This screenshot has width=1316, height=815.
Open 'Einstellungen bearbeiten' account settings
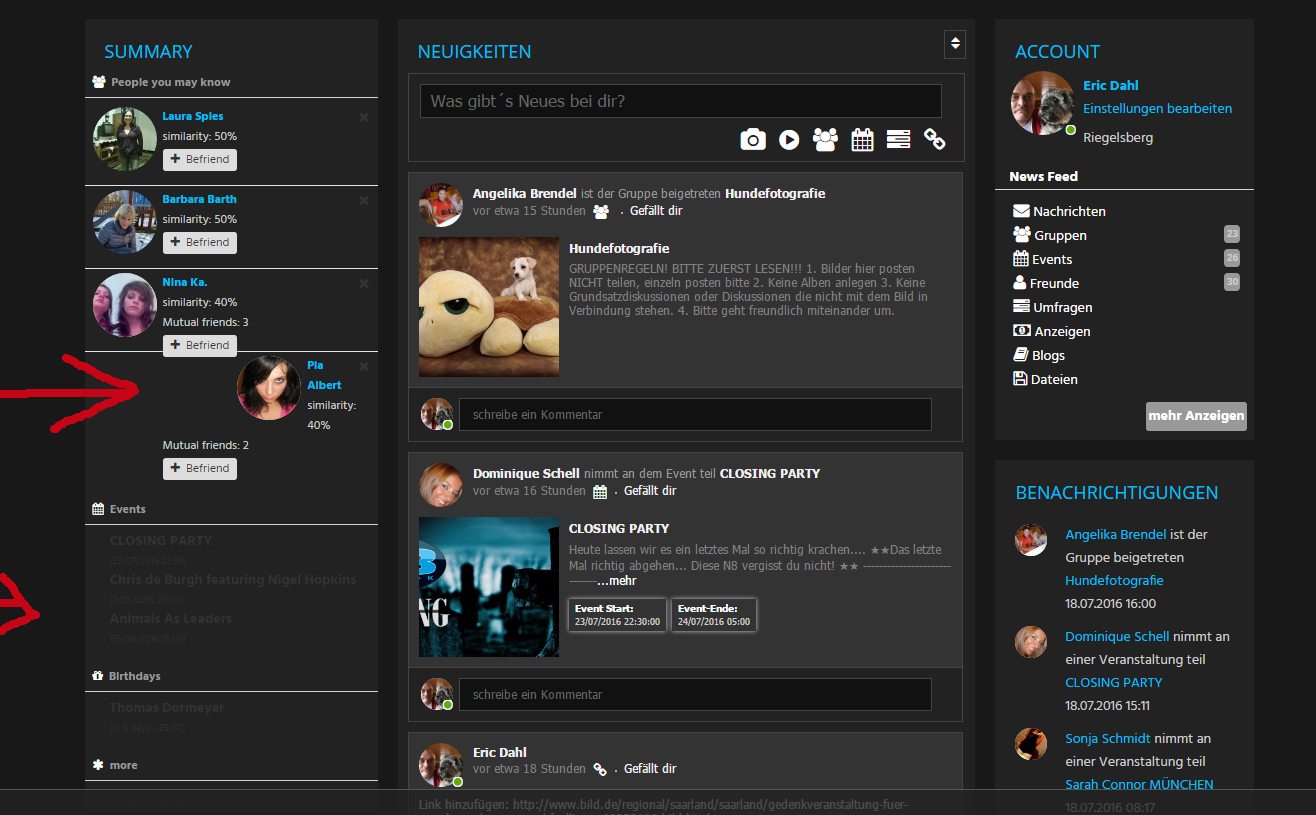1157,108
